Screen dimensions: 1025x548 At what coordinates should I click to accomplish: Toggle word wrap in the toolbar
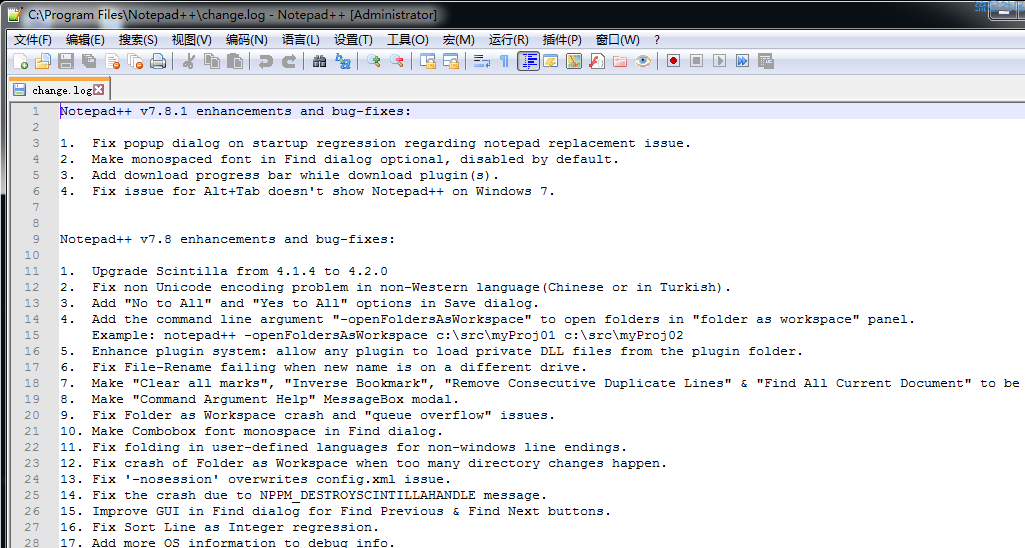click(482, 61)
